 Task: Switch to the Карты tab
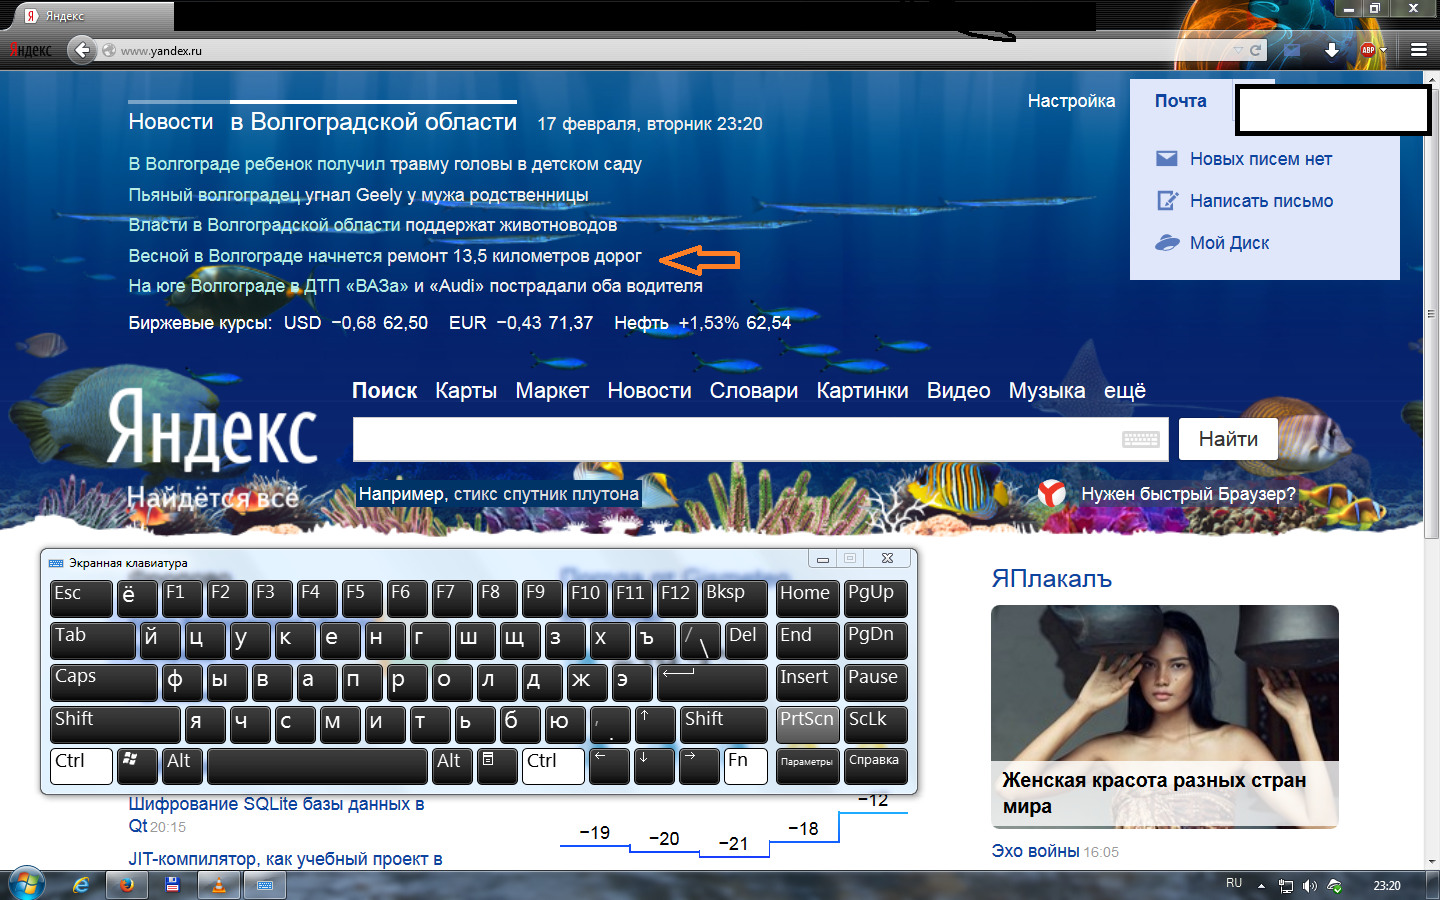coord(465,391)
